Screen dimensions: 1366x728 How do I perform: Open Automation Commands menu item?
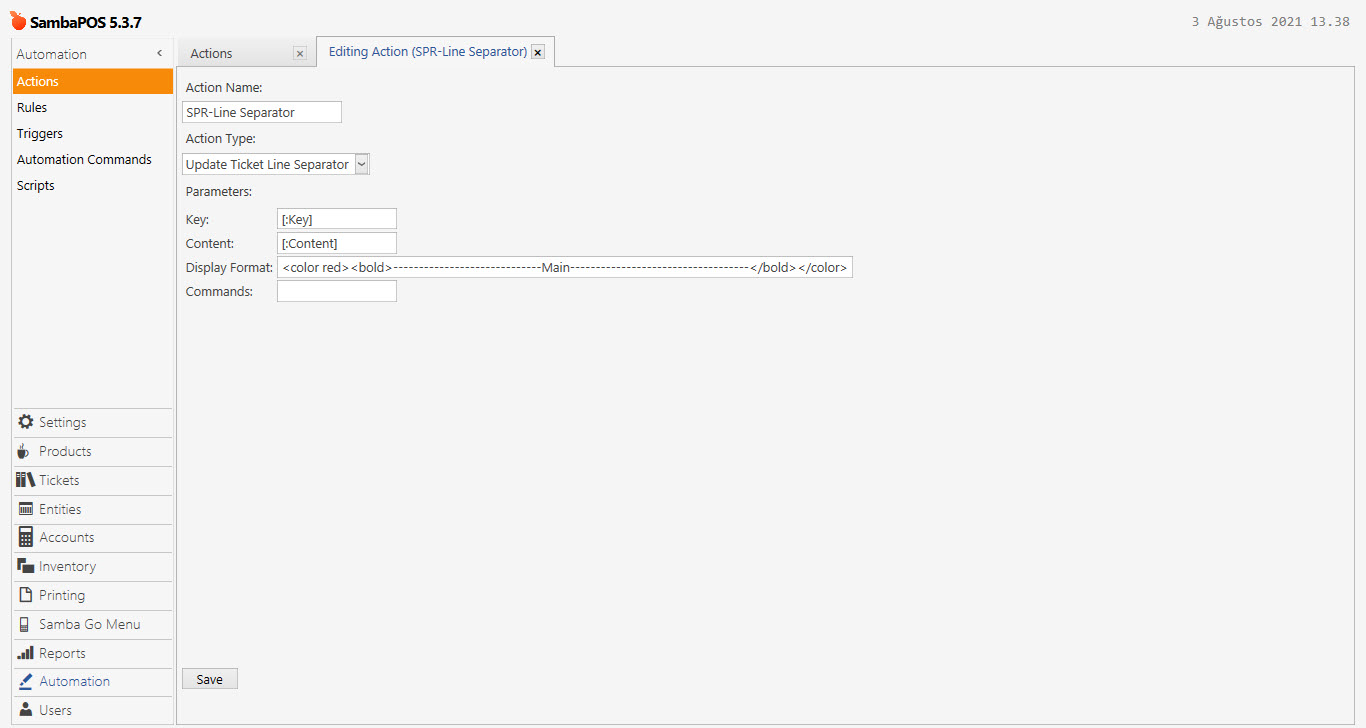coord(92,159)
